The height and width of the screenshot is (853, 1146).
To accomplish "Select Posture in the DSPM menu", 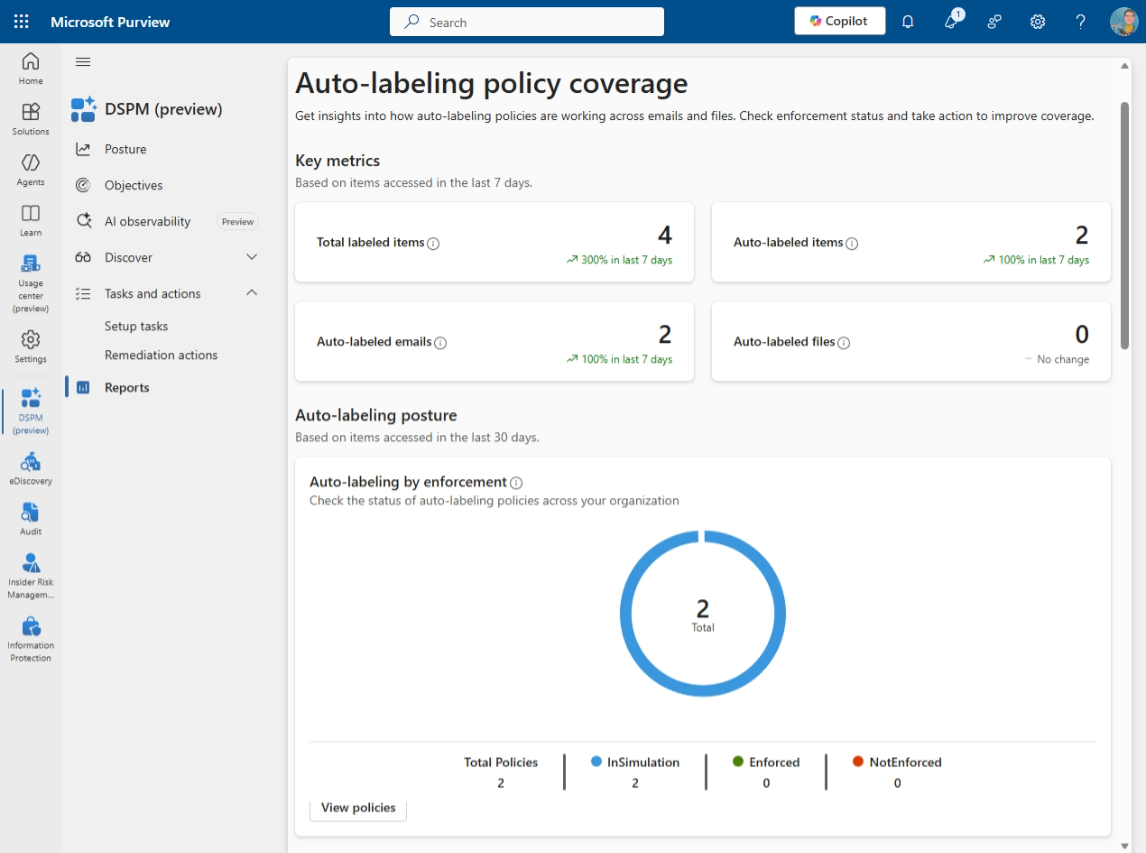I will pyautogui.click(x=125, y=149).
